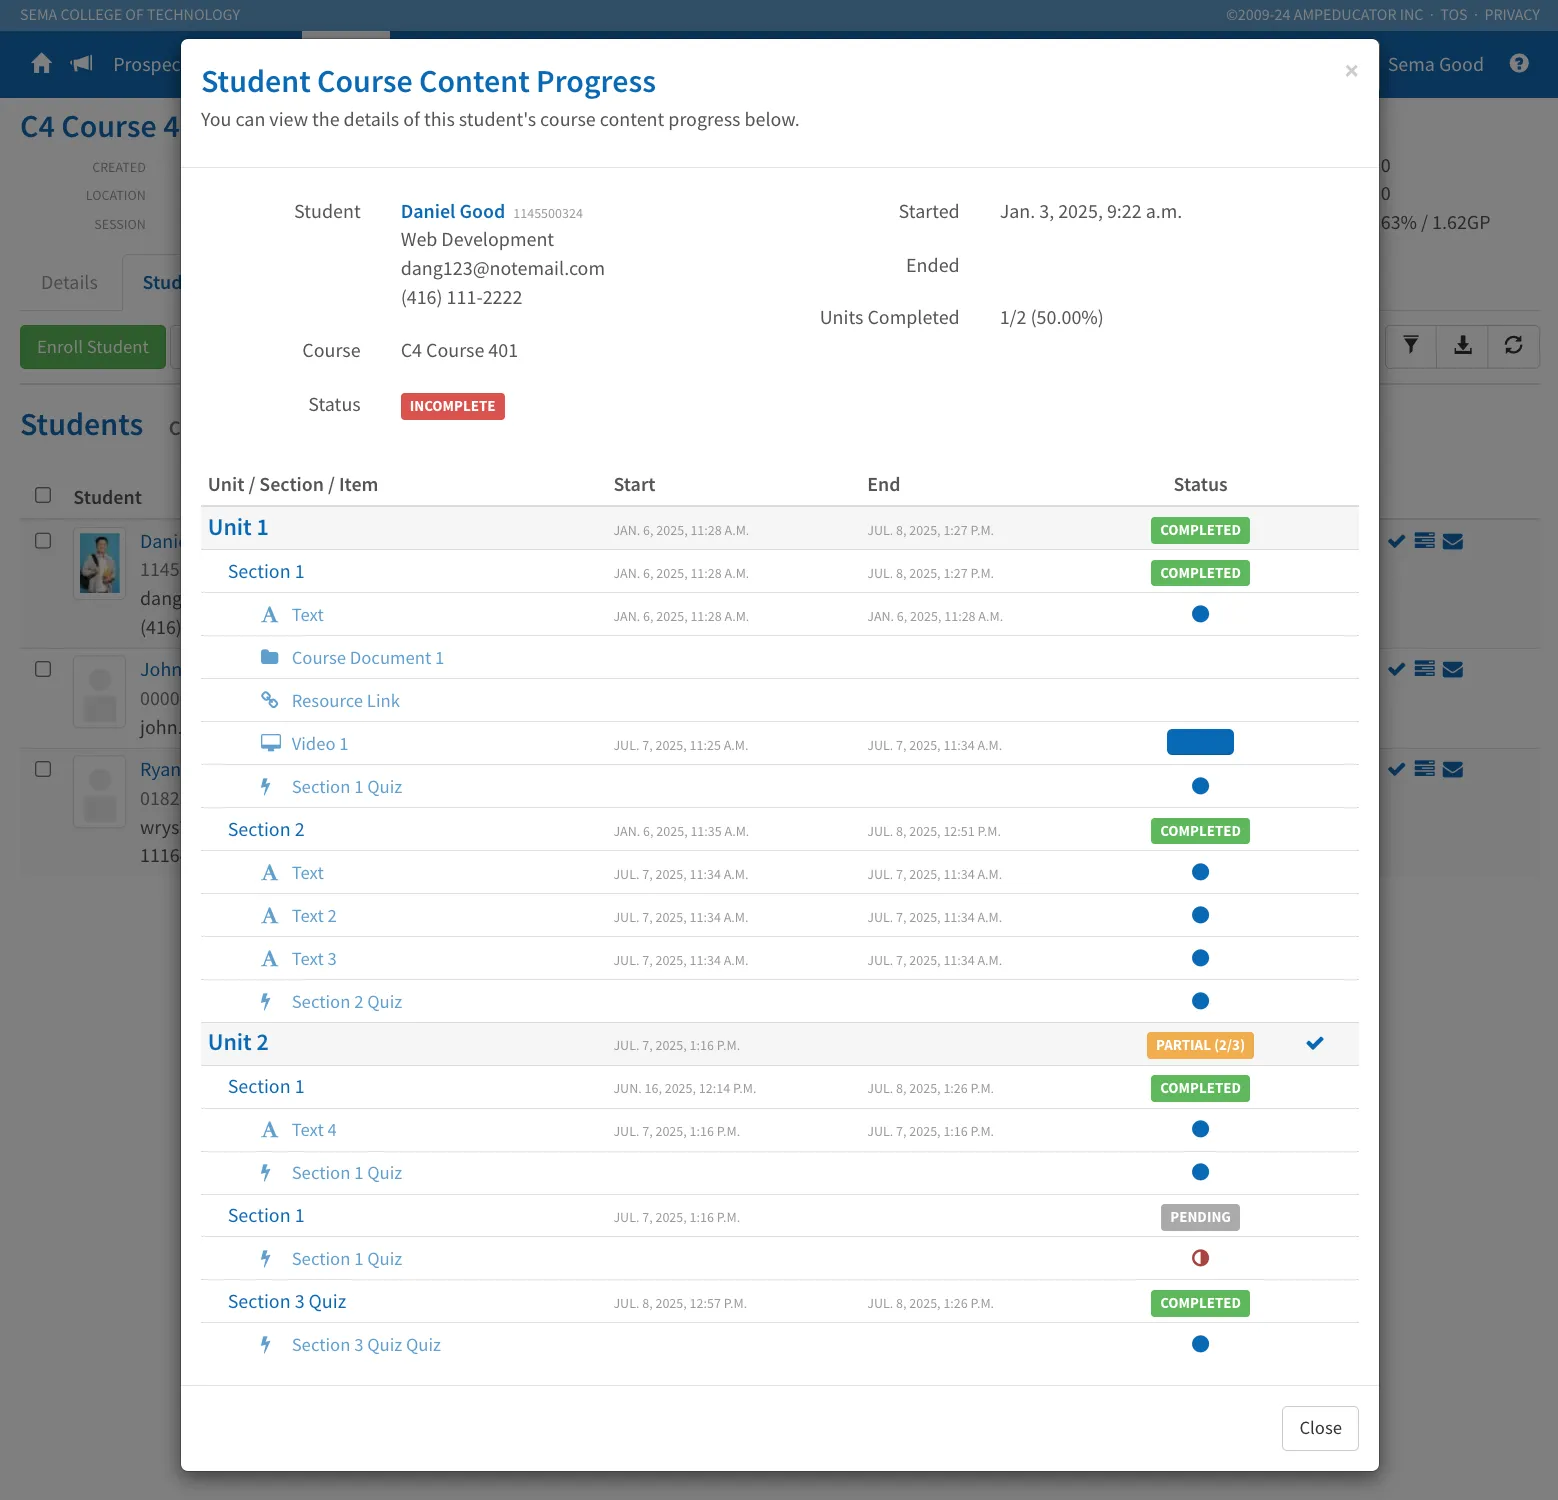This screenshot has width=1558, height=1500.
Task: Tick the checkbox on Daniel's student row
Action: click(x=43, y=541)
